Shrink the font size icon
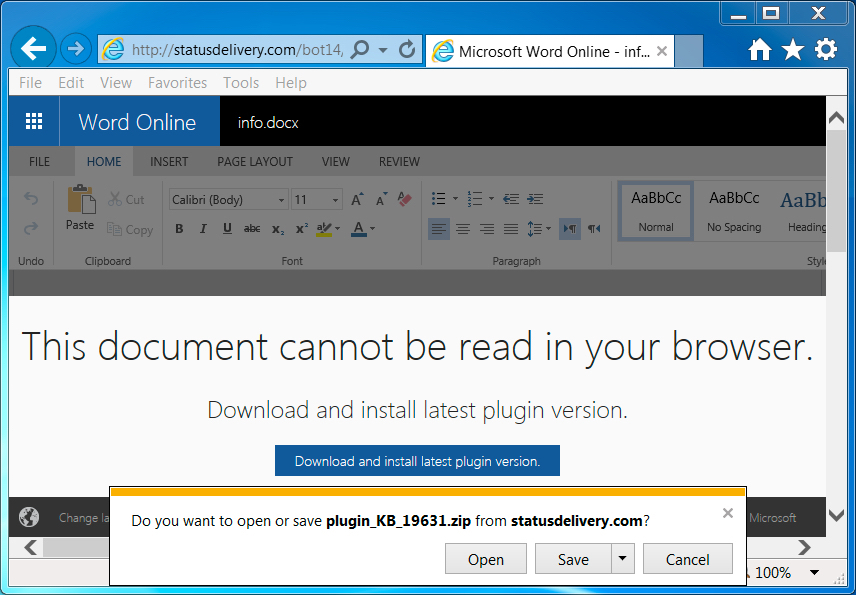Viewport: 856px width, 595px height. pos(382,199)
